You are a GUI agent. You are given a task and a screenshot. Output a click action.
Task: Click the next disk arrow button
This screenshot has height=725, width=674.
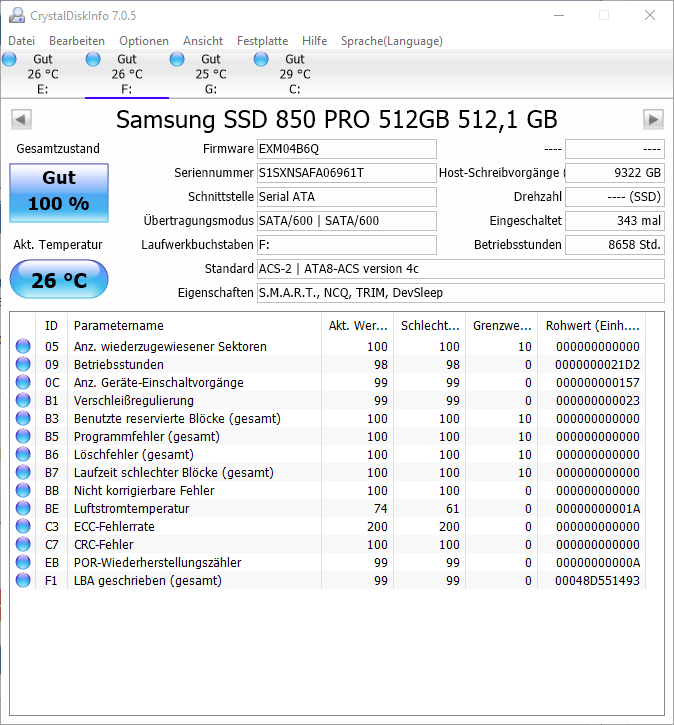pyautogui.click(x=653, y=120)
